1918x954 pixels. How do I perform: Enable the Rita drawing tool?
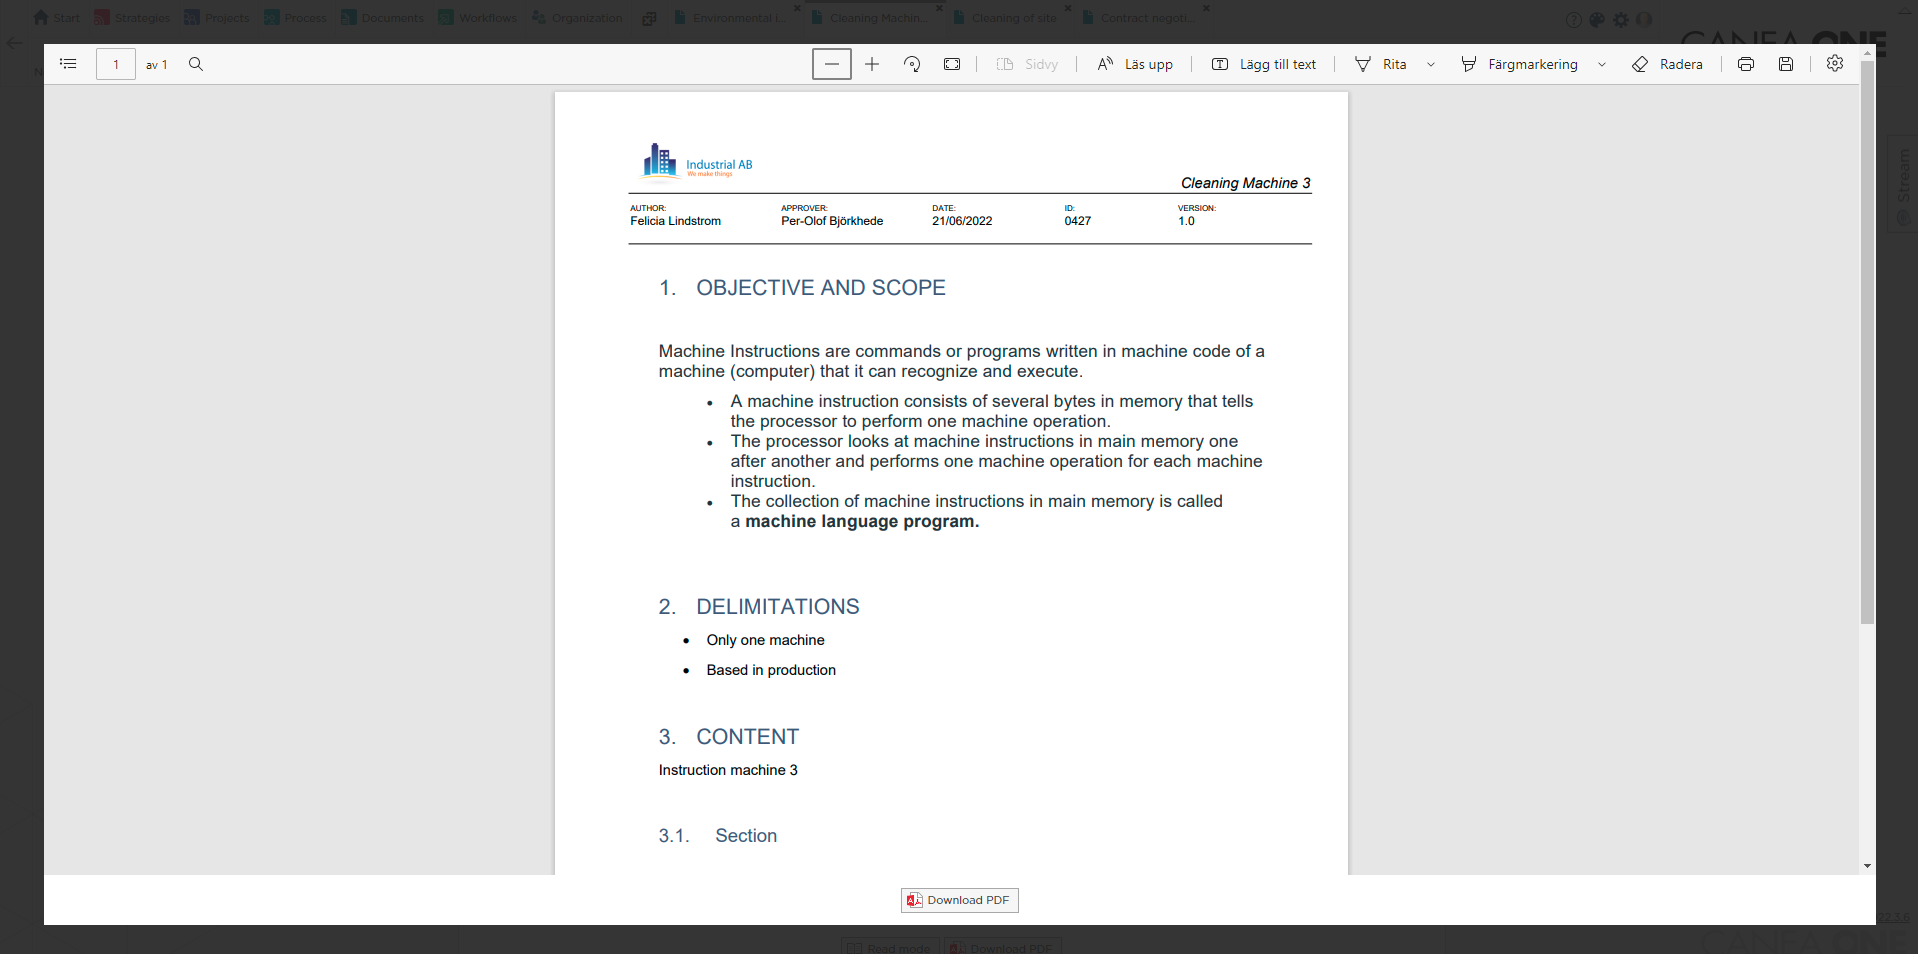1383,64
